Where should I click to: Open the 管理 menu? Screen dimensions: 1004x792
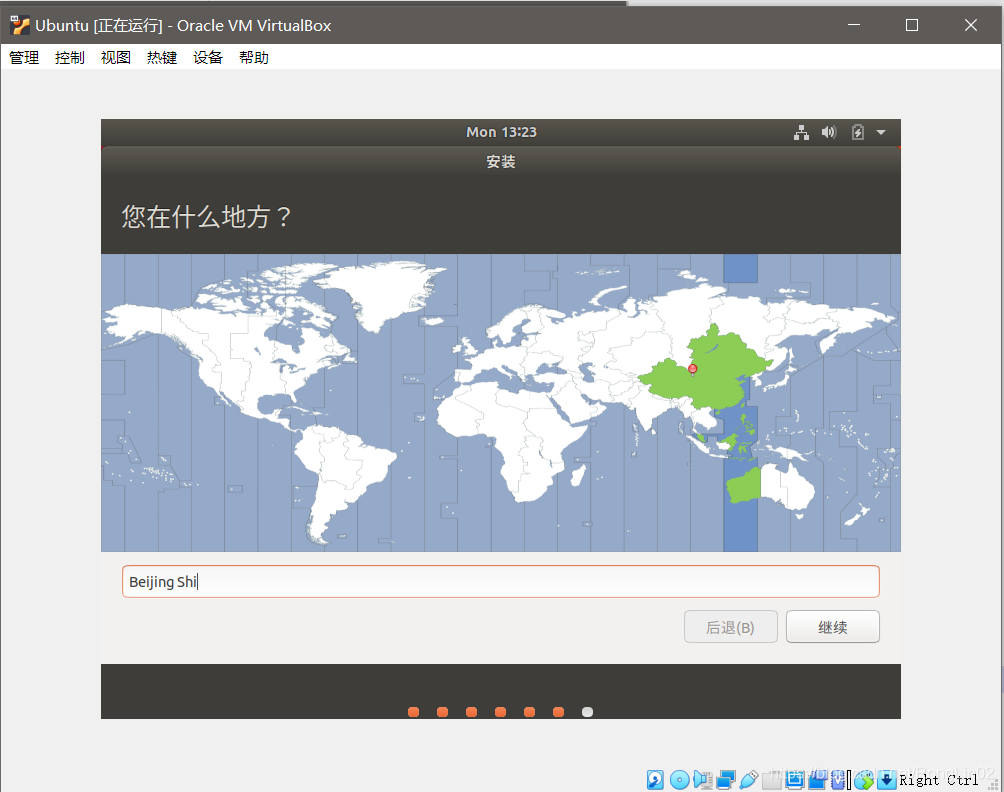click(x=24, y=58)
